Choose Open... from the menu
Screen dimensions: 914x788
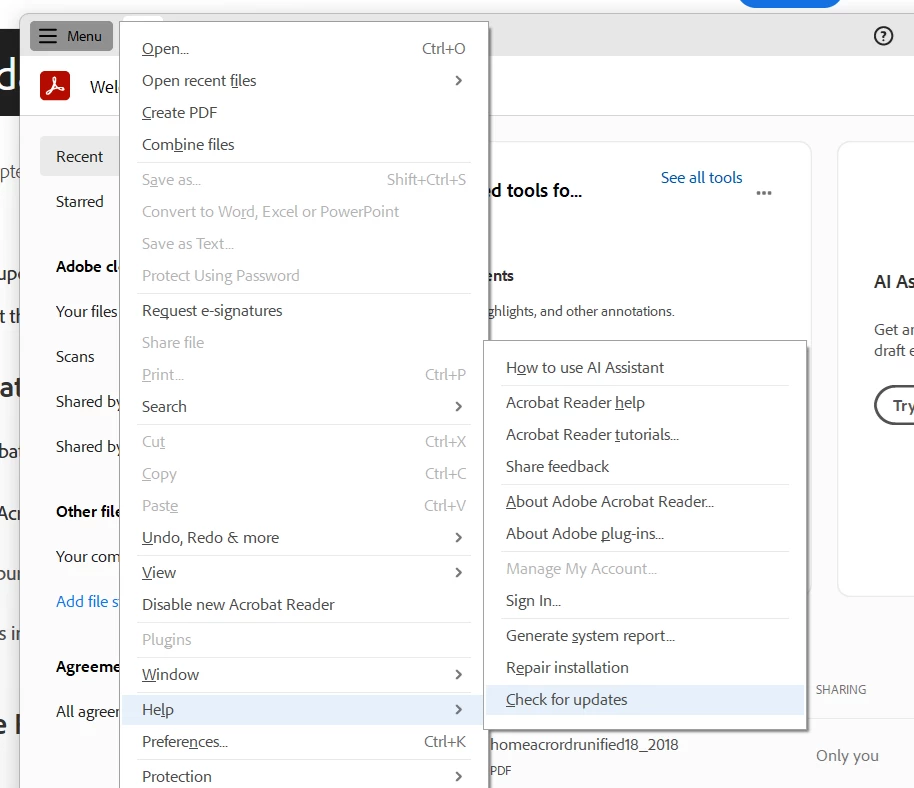[x=304, y=49]
